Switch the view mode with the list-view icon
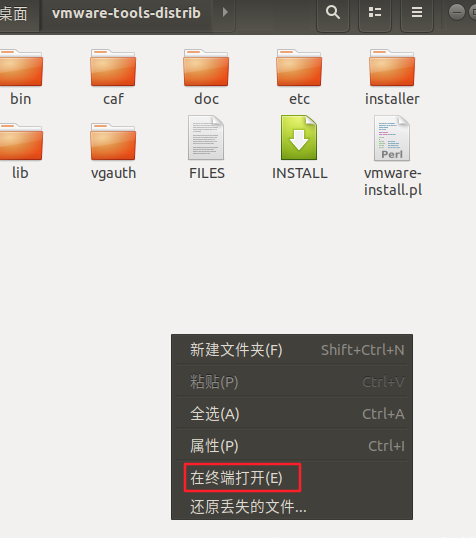The image size is (476, 538). click(375, 14)
